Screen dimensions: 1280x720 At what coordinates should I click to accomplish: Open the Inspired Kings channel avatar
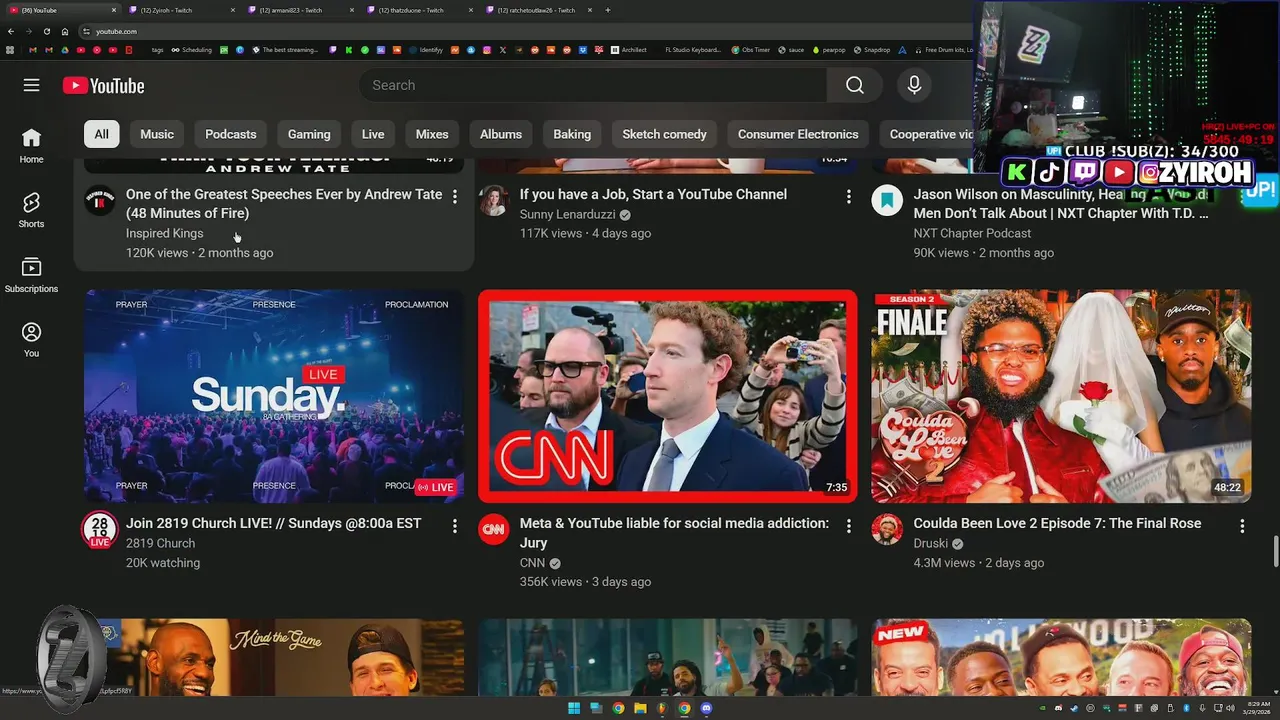pos(99,201)
